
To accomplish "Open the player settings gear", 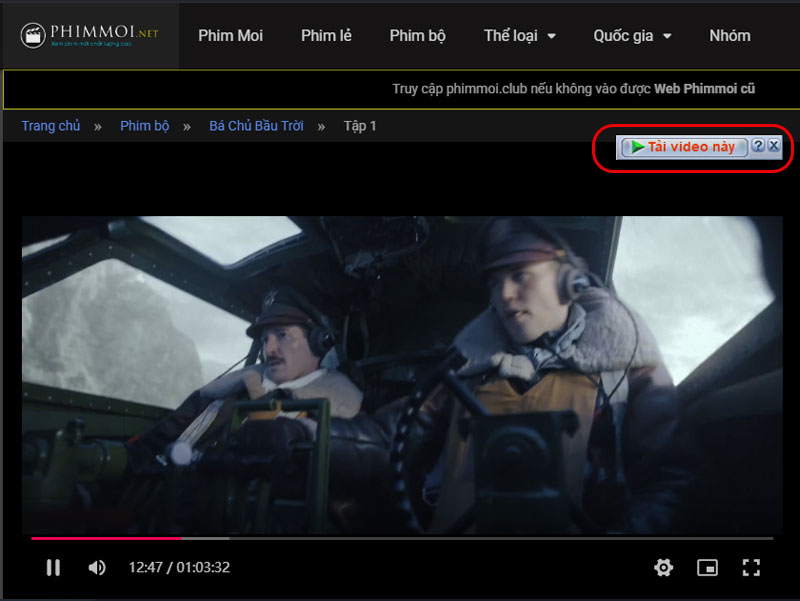I will click(663, 568).
